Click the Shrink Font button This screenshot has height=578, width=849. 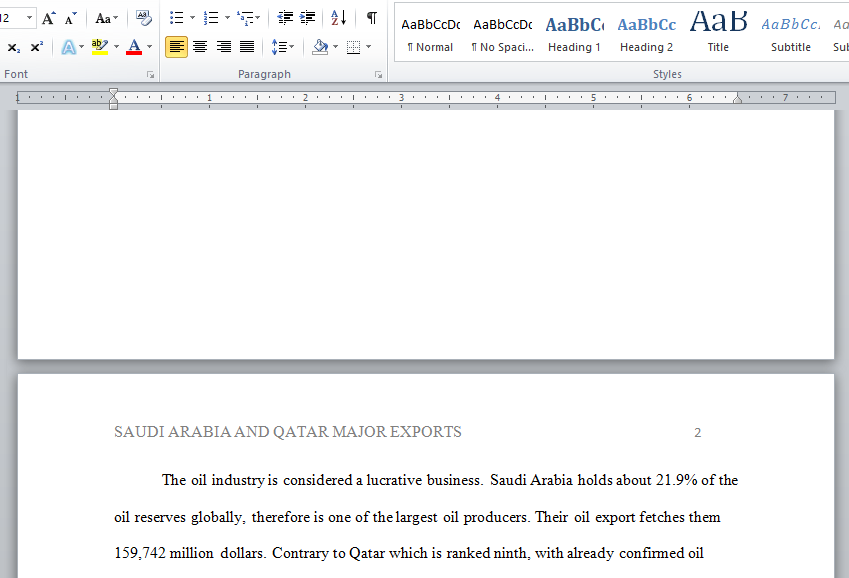pyautogui.click(x=70, y=18)
